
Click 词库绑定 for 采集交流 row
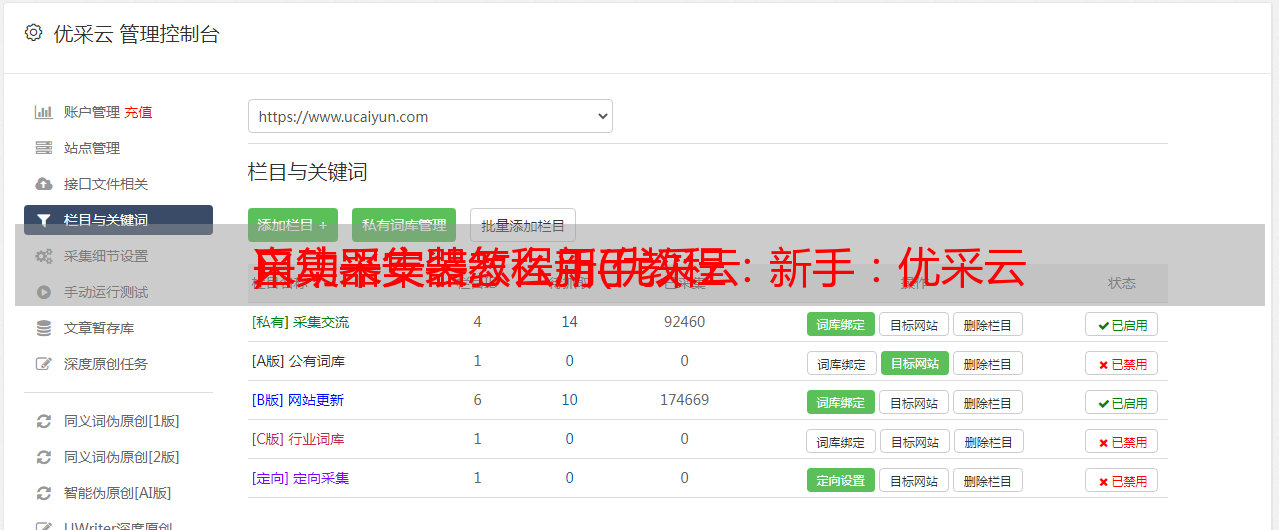click(841, 324)
